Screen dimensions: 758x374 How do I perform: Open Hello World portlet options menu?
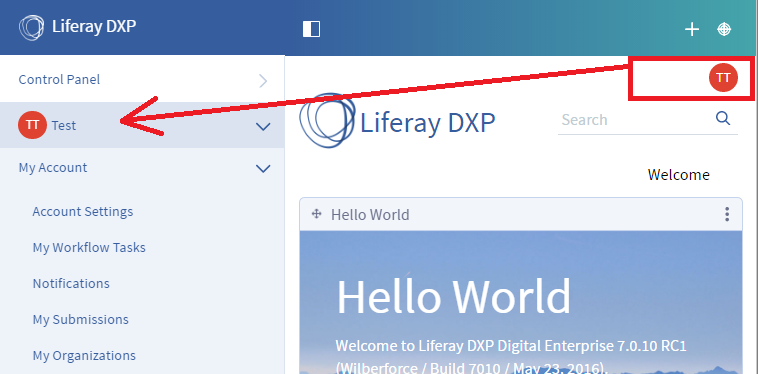(x=727, y=214)
